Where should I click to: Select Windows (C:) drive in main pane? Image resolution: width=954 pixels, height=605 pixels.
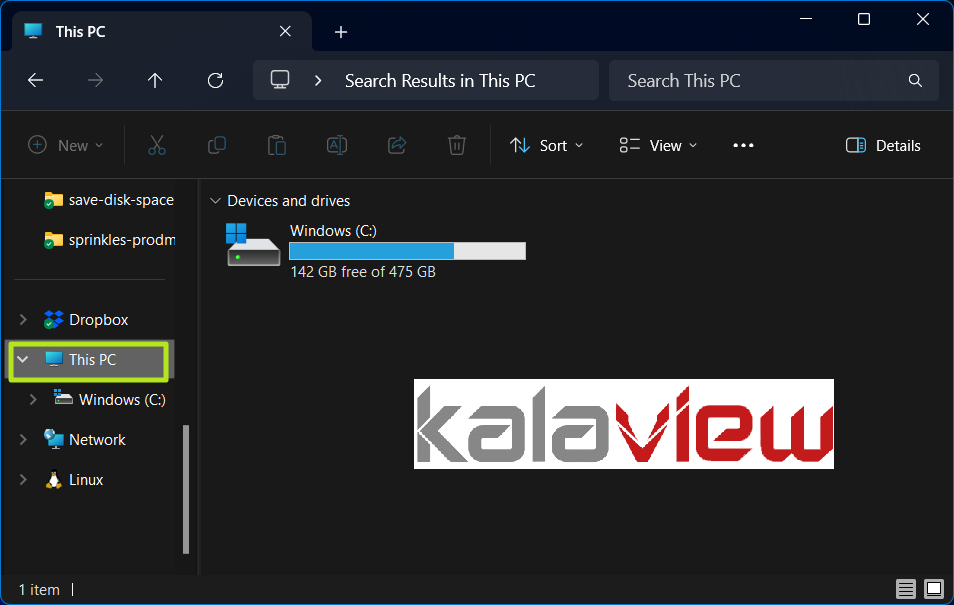click(375, 250)
